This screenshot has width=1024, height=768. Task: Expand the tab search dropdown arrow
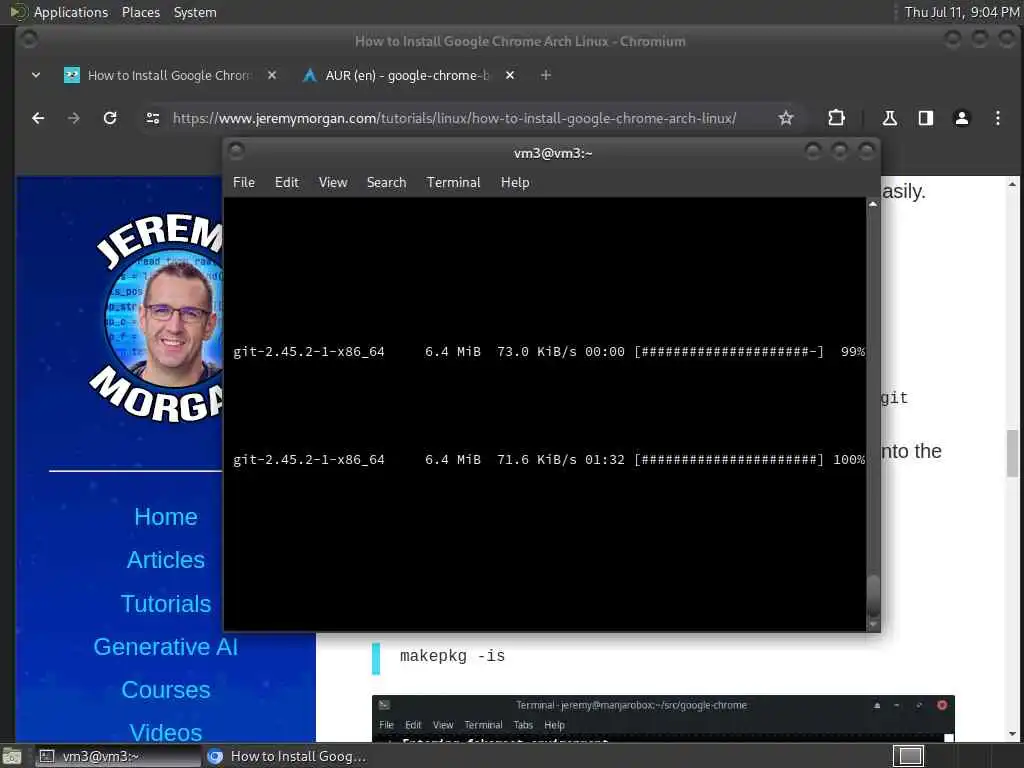tap(36, 76)
